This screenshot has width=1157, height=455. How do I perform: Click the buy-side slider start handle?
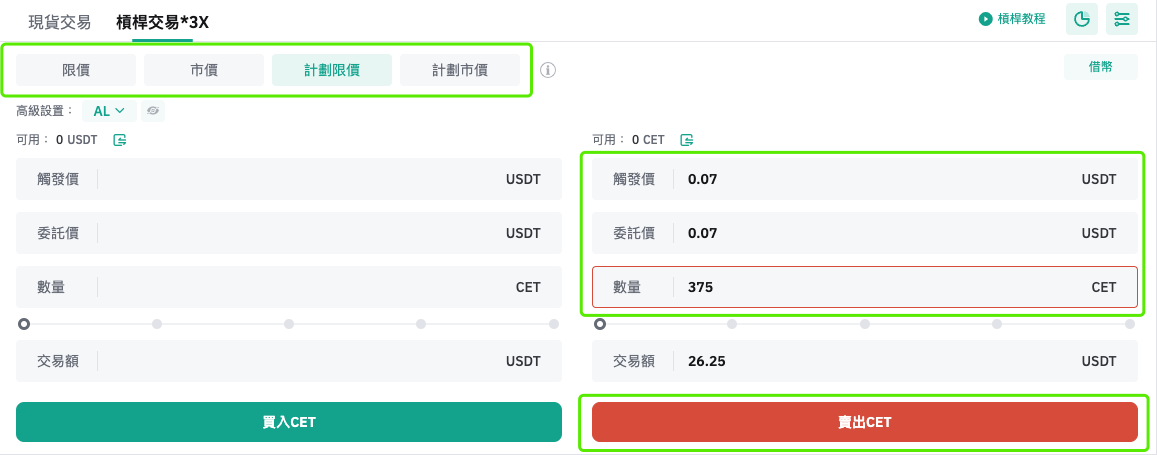click(x=24, y=324)
